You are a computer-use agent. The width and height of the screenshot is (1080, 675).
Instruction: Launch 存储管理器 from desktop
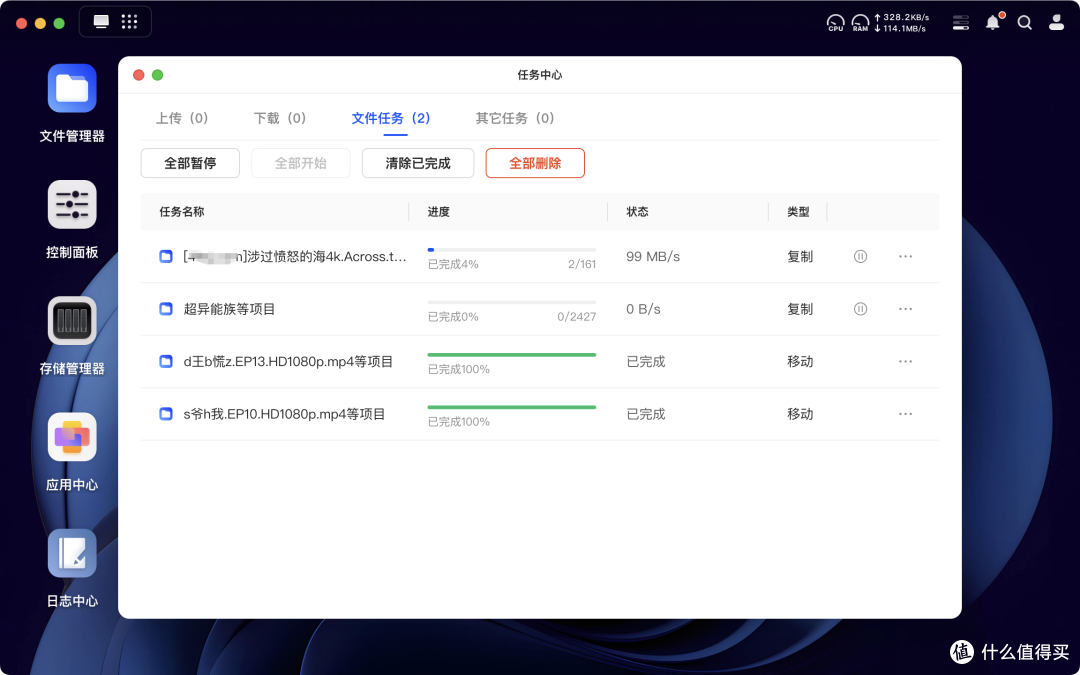(72, 321)
